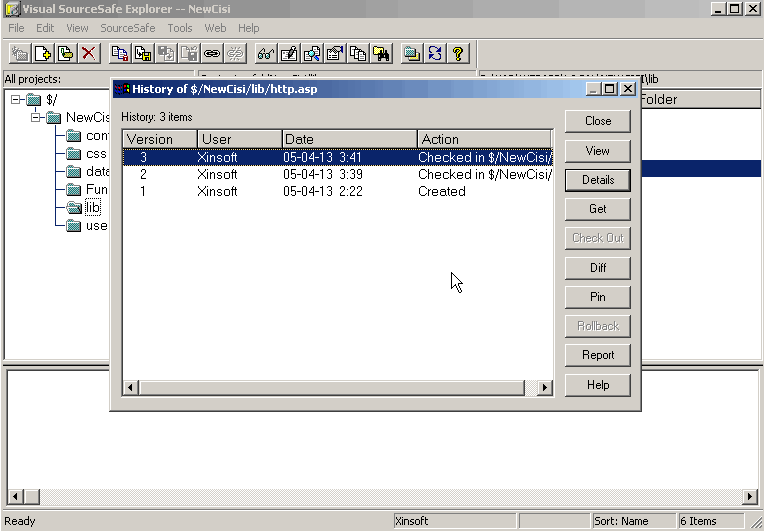Click history list scroll right arrow
764x531 pixels.
click(x=544, y=388)
